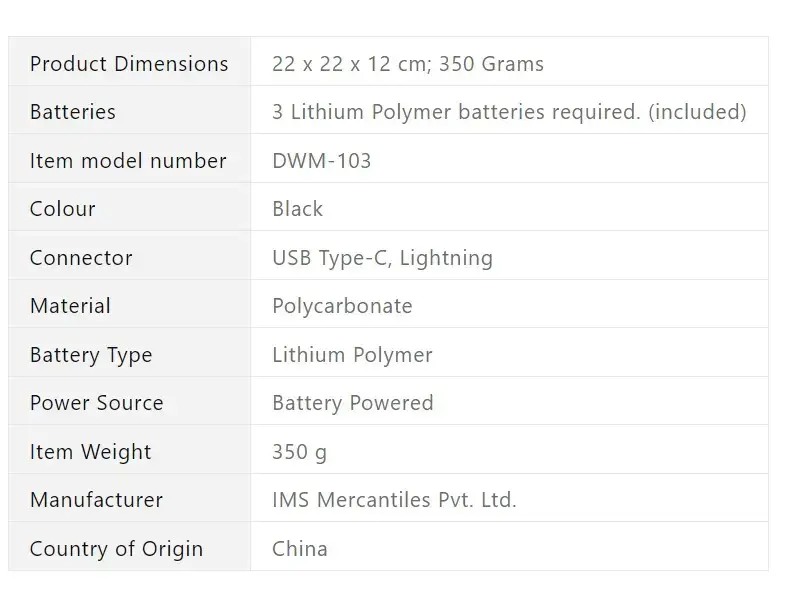Click the Material label
The height and width of the screenshot is (589, 801).
click(70, 306)
